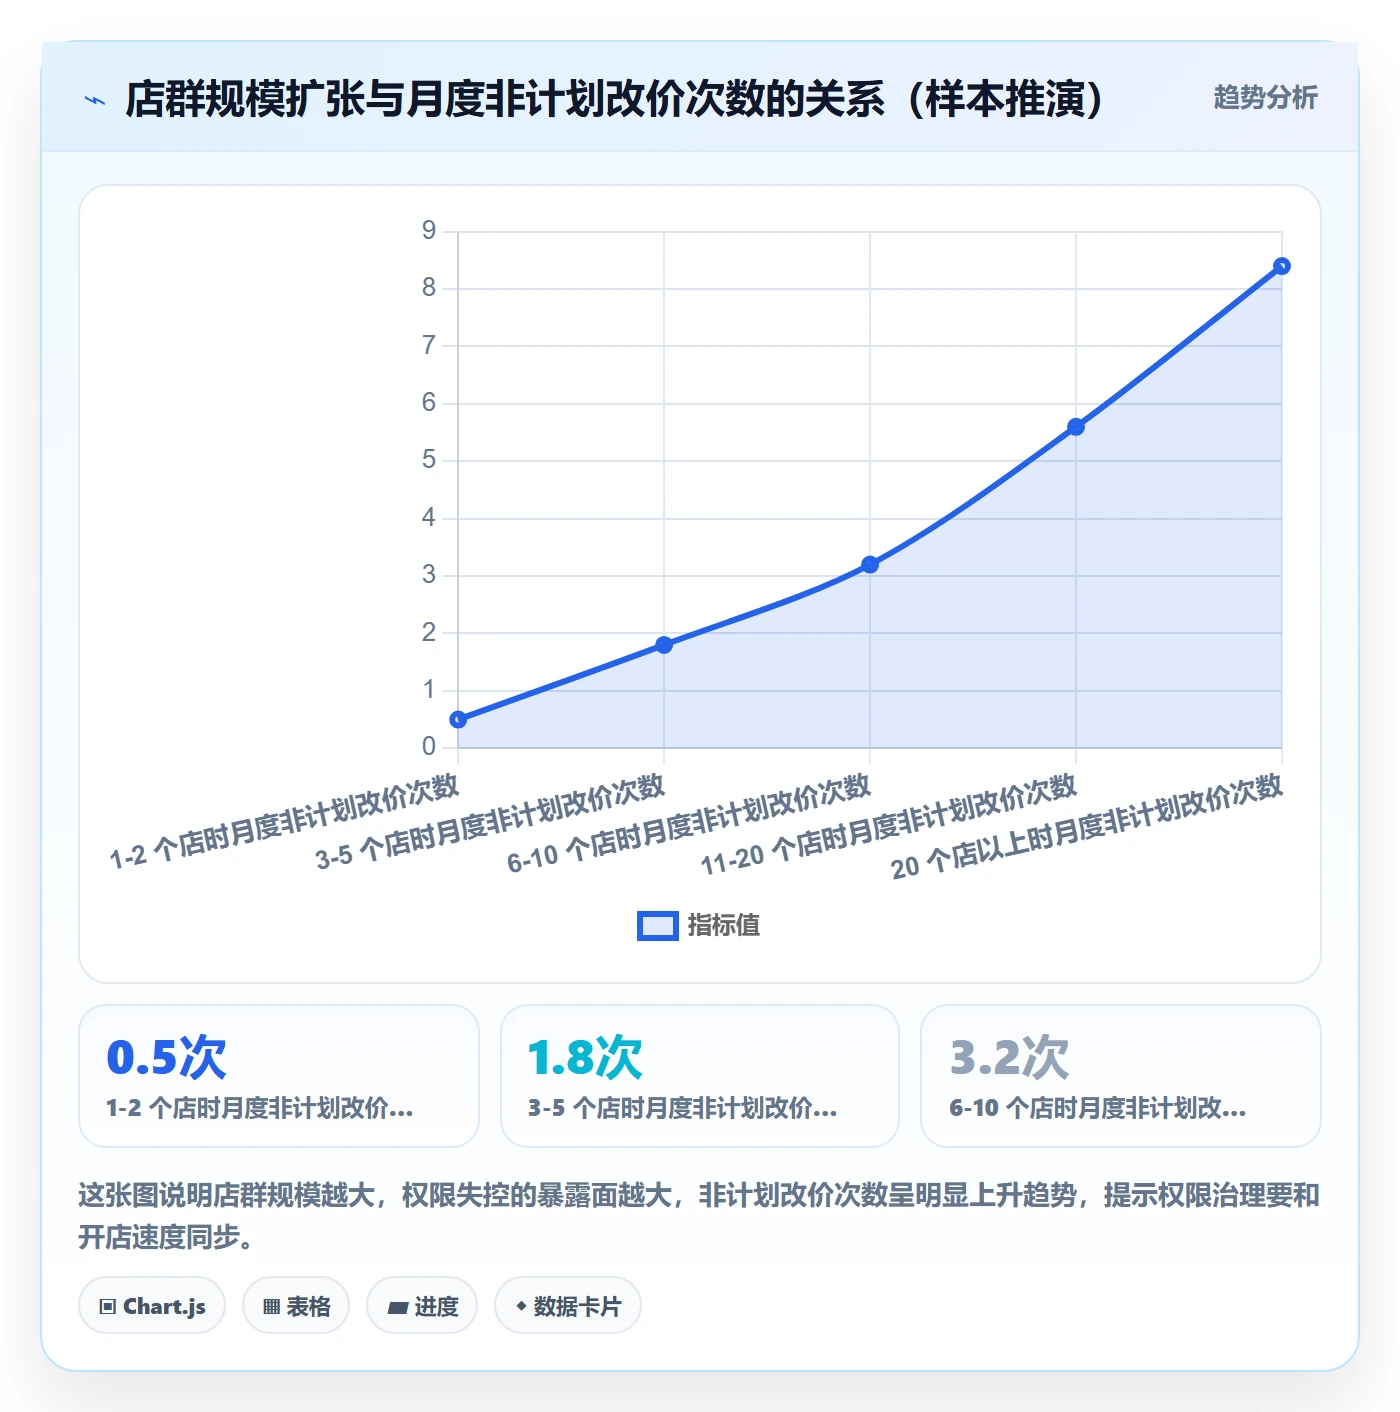
Task: Click the card title 店群规模扩张与月度非计划改价次数的关系
Action: [614, 99]
